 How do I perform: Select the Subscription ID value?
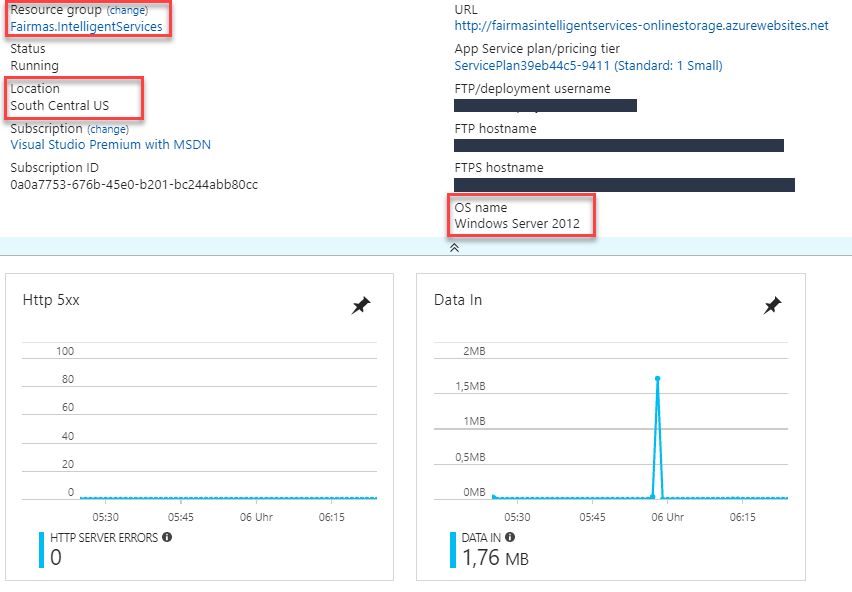(x=134, y=185)
